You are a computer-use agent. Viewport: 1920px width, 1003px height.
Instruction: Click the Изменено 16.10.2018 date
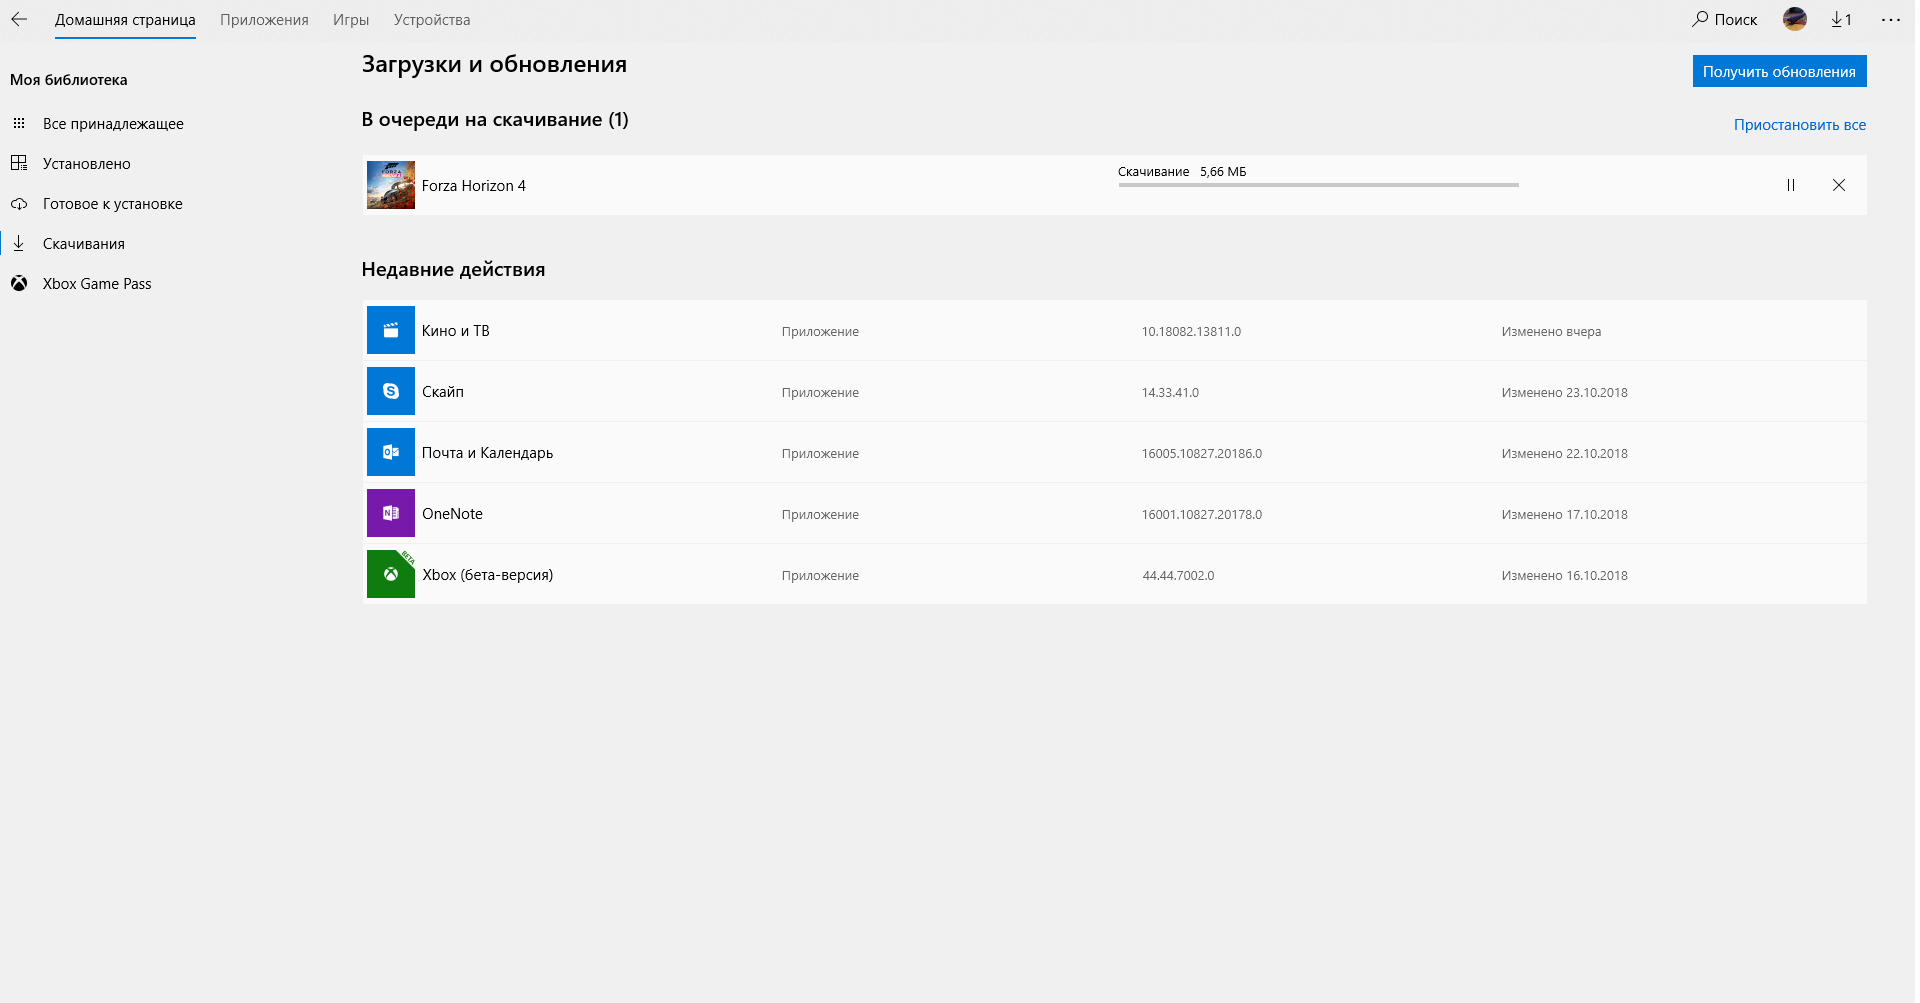click(1564, 576)
